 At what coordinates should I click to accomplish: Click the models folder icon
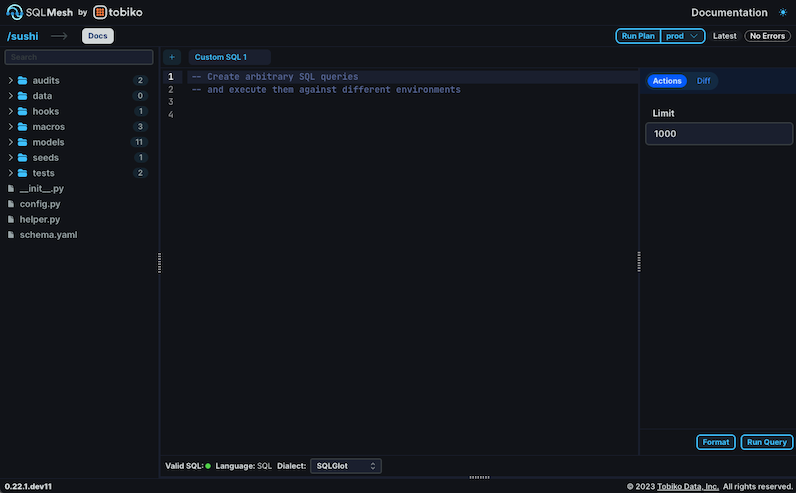pos(22,142)
